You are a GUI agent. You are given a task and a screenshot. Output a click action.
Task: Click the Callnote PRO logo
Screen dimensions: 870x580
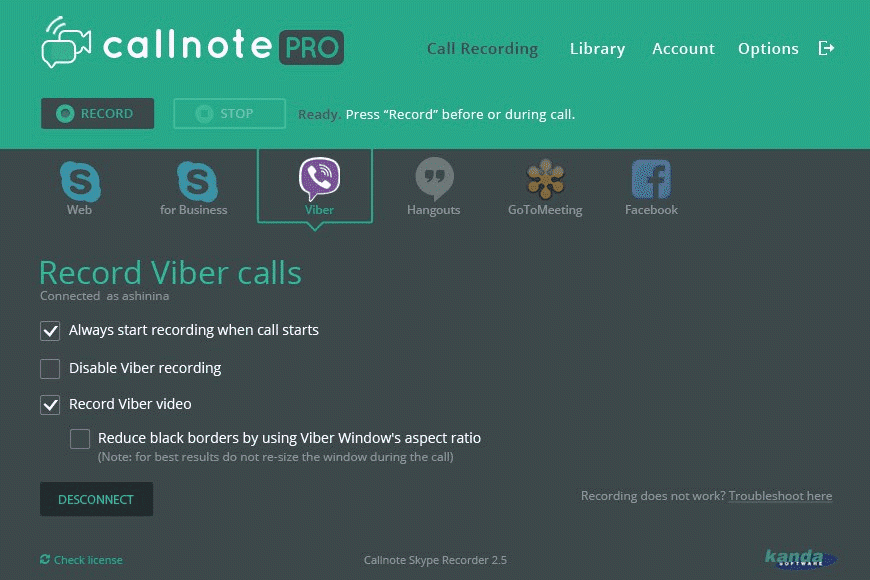click(193, 43)
